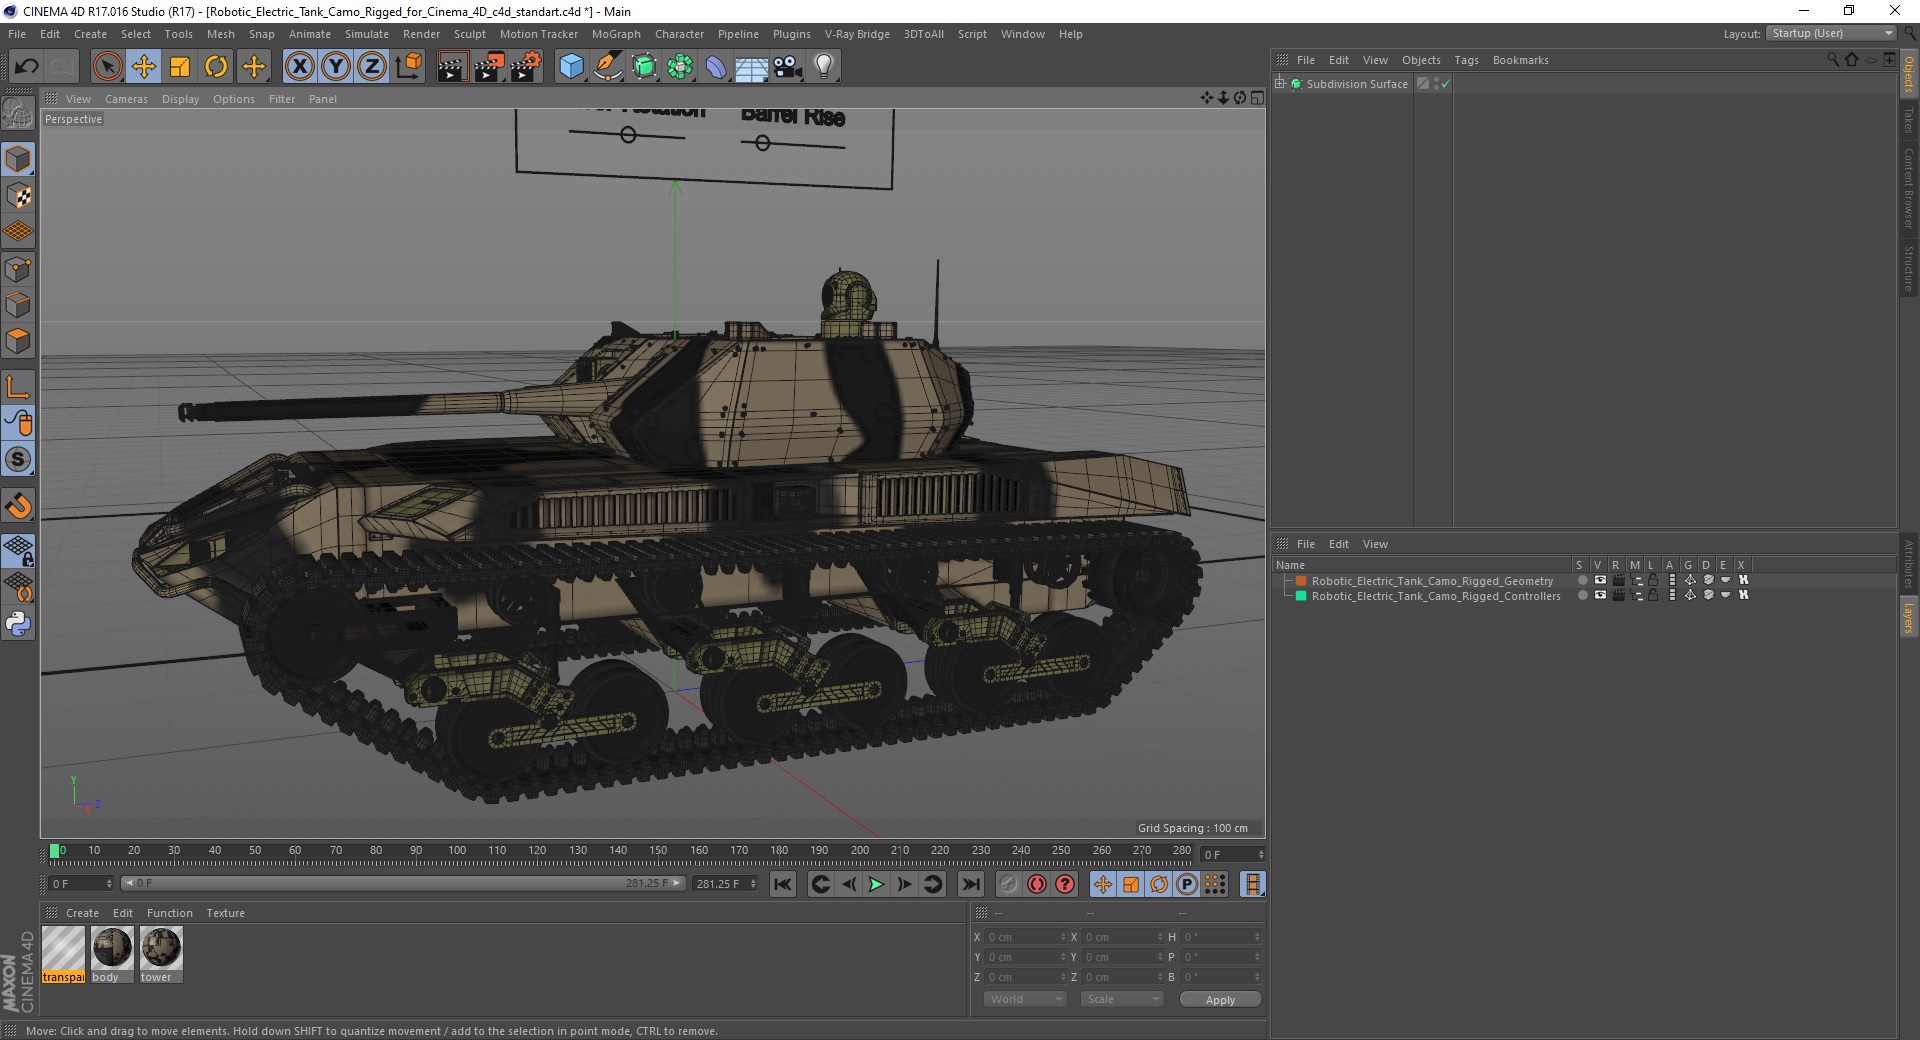The image size is (1920, 1040).
Task: Toggle Y axis lock
Action: click(x=336, y=67)
